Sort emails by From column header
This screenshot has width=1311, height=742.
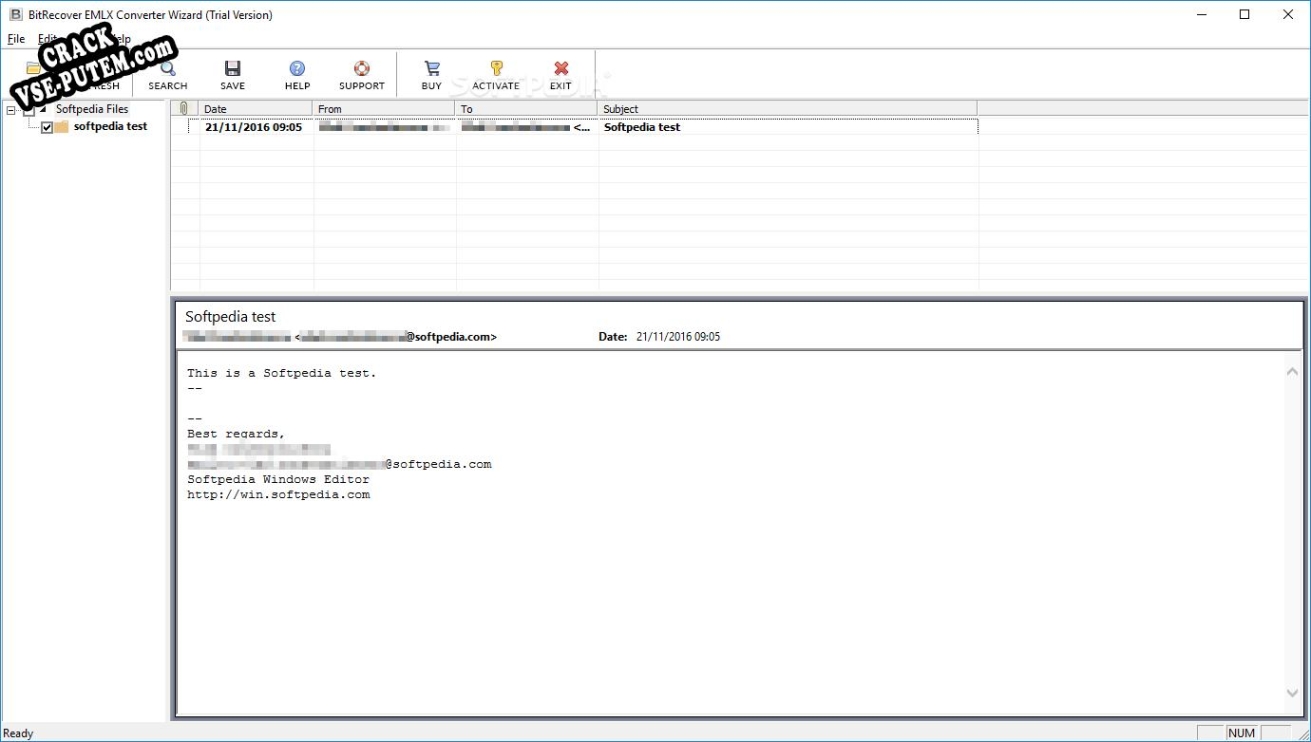click(x=383, y=109)
